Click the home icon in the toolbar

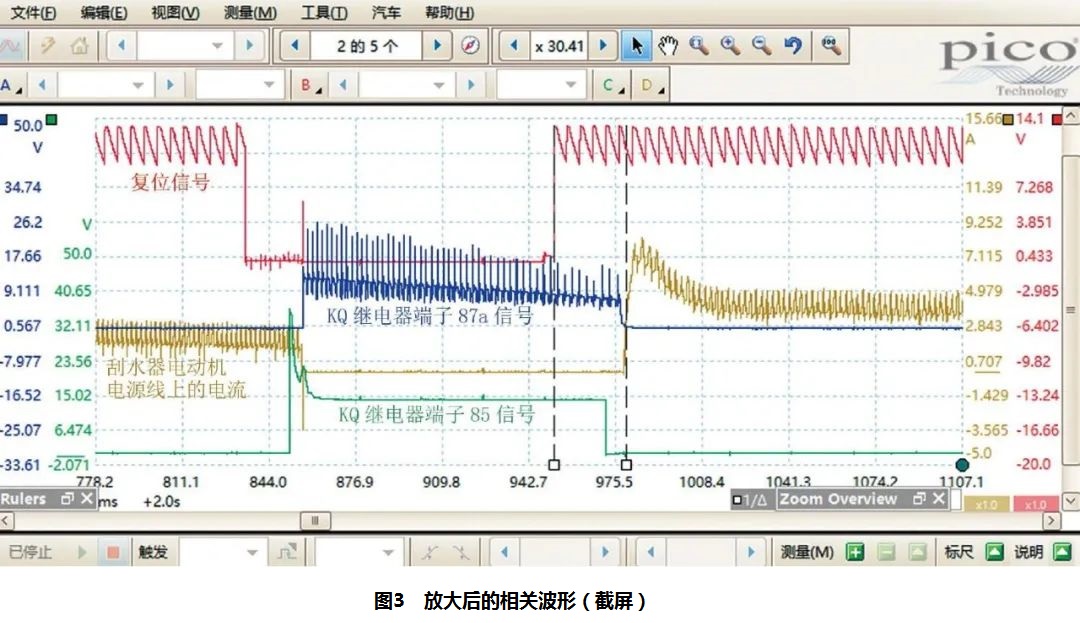click(80, 46)
